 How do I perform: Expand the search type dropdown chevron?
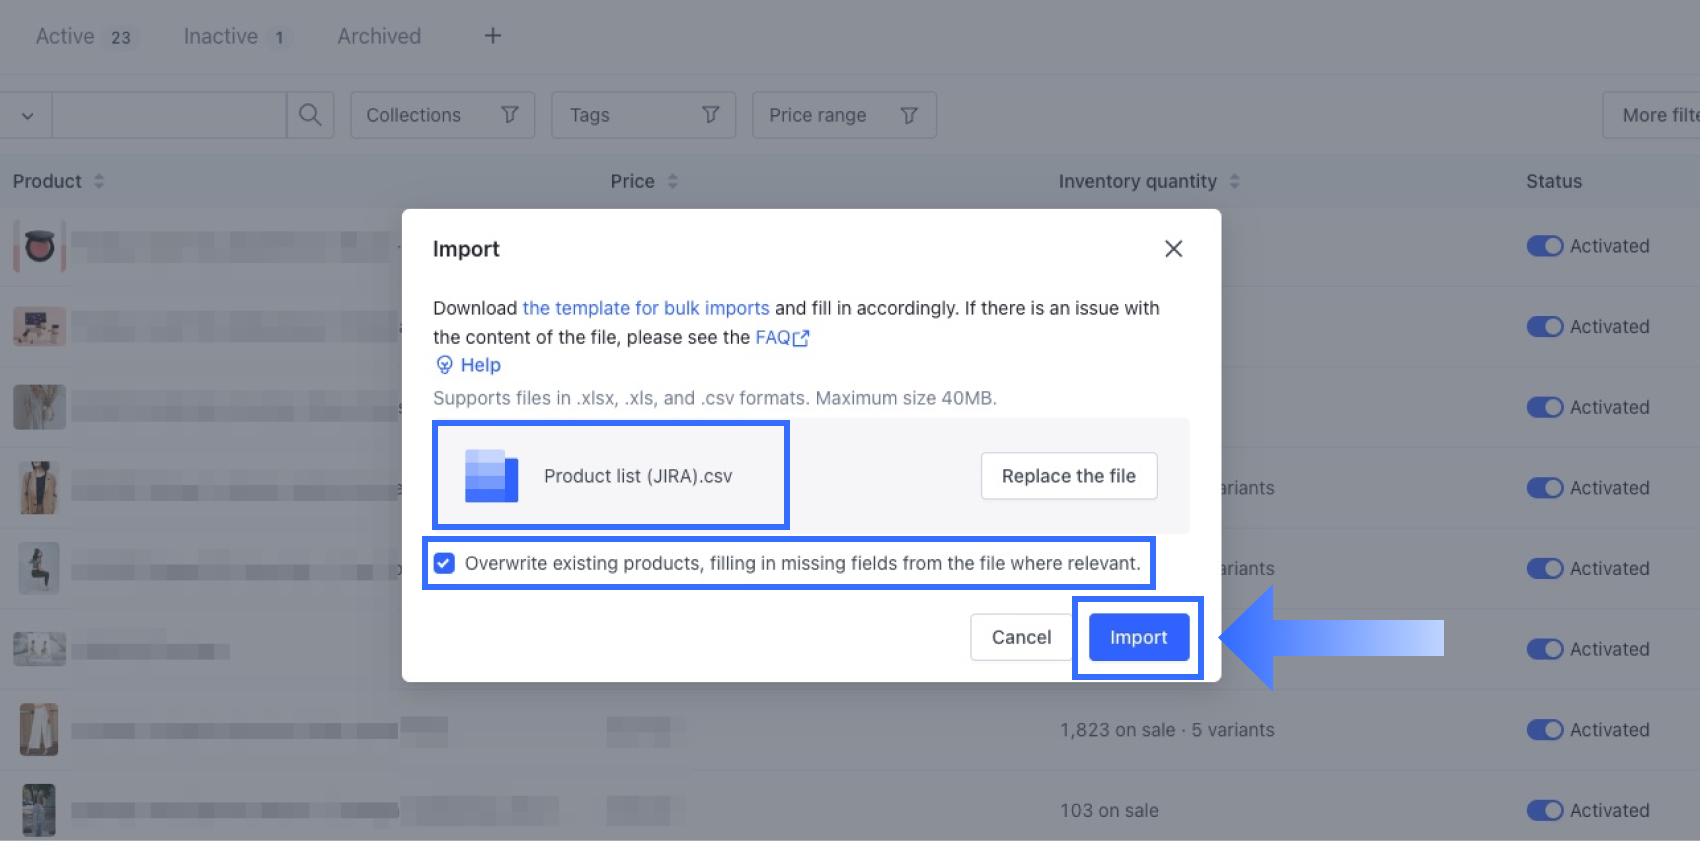[27, 116]
